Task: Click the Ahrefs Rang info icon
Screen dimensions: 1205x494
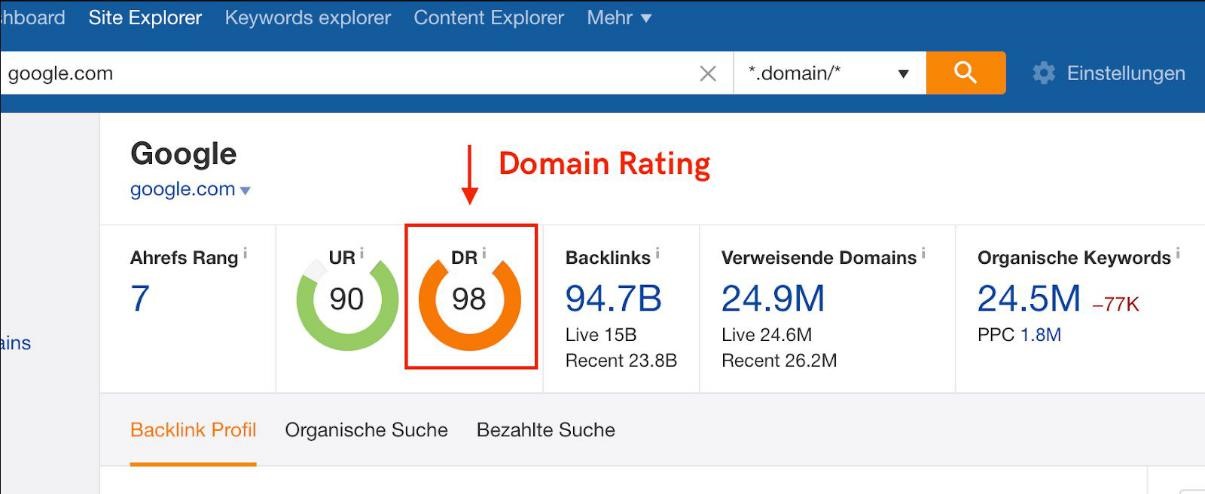Action: click(245, 254)
